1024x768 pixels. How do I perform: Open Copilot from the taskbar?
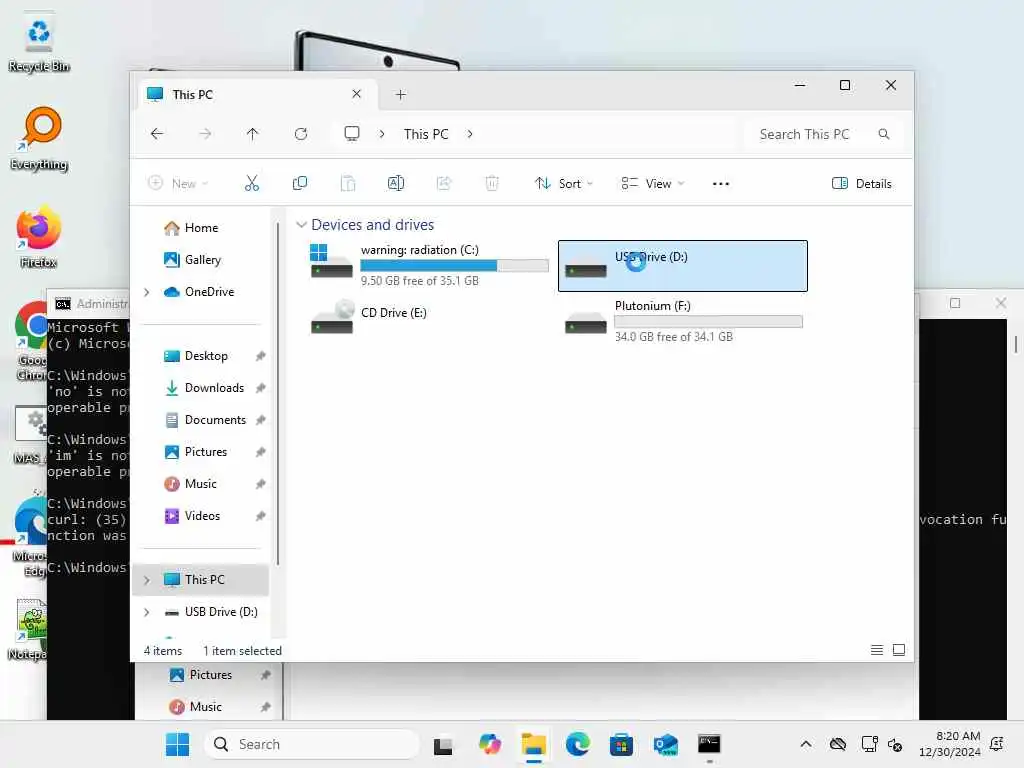(x=489, y=744)
